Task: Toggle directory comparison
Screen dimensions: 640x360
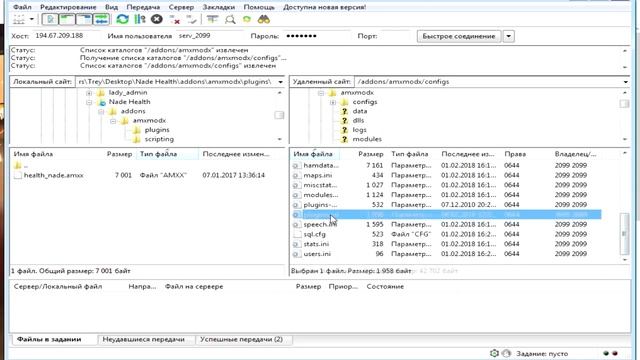Action: tap(230, 19)
